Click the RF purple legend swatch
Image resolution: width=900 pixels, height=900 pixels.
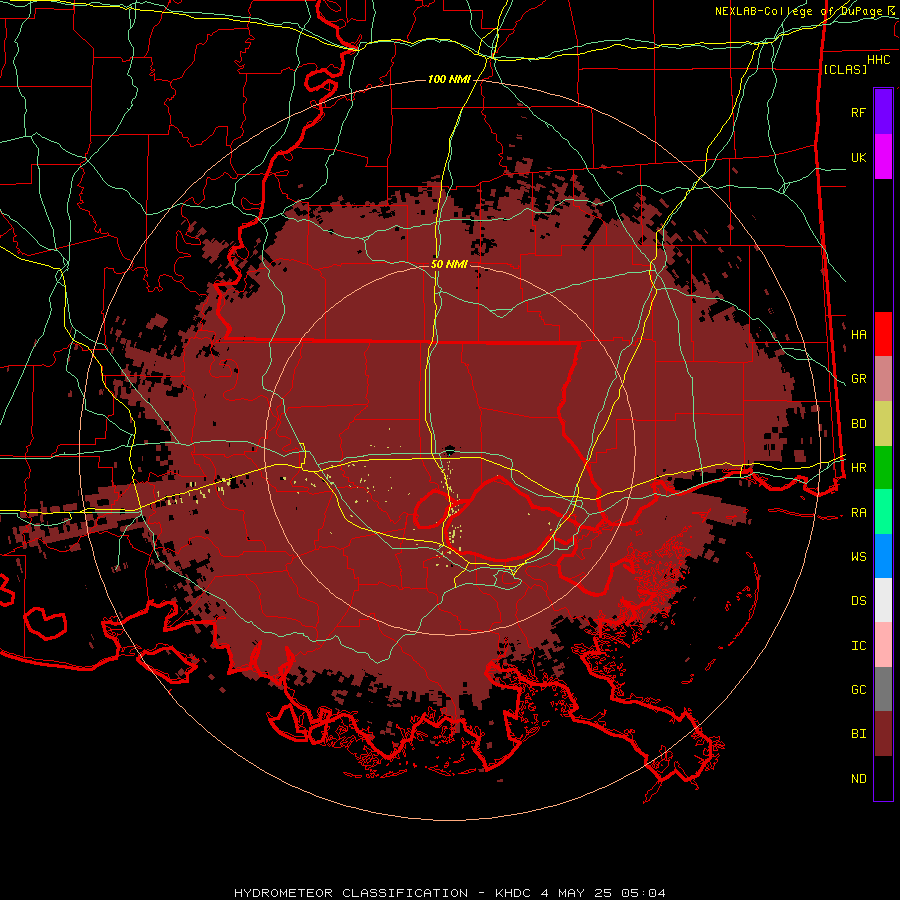tap(883, 112)
